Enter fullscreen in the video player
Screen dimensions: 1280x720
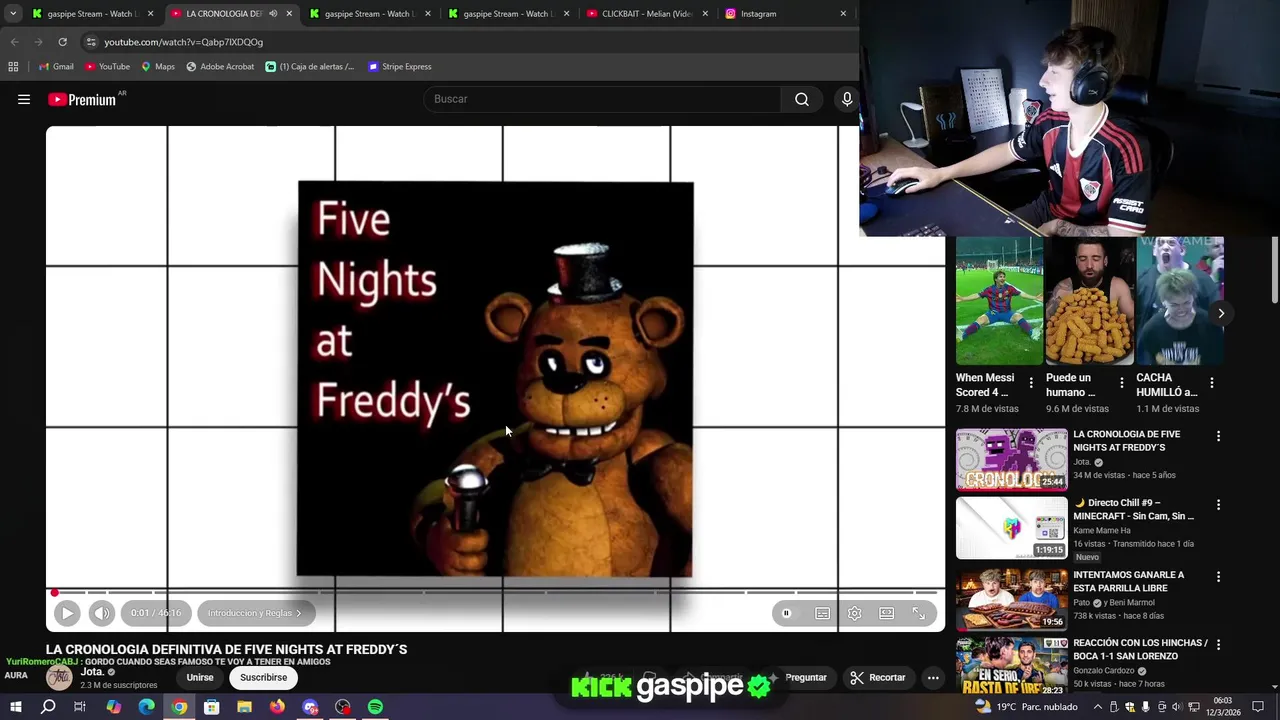point(918,613)
